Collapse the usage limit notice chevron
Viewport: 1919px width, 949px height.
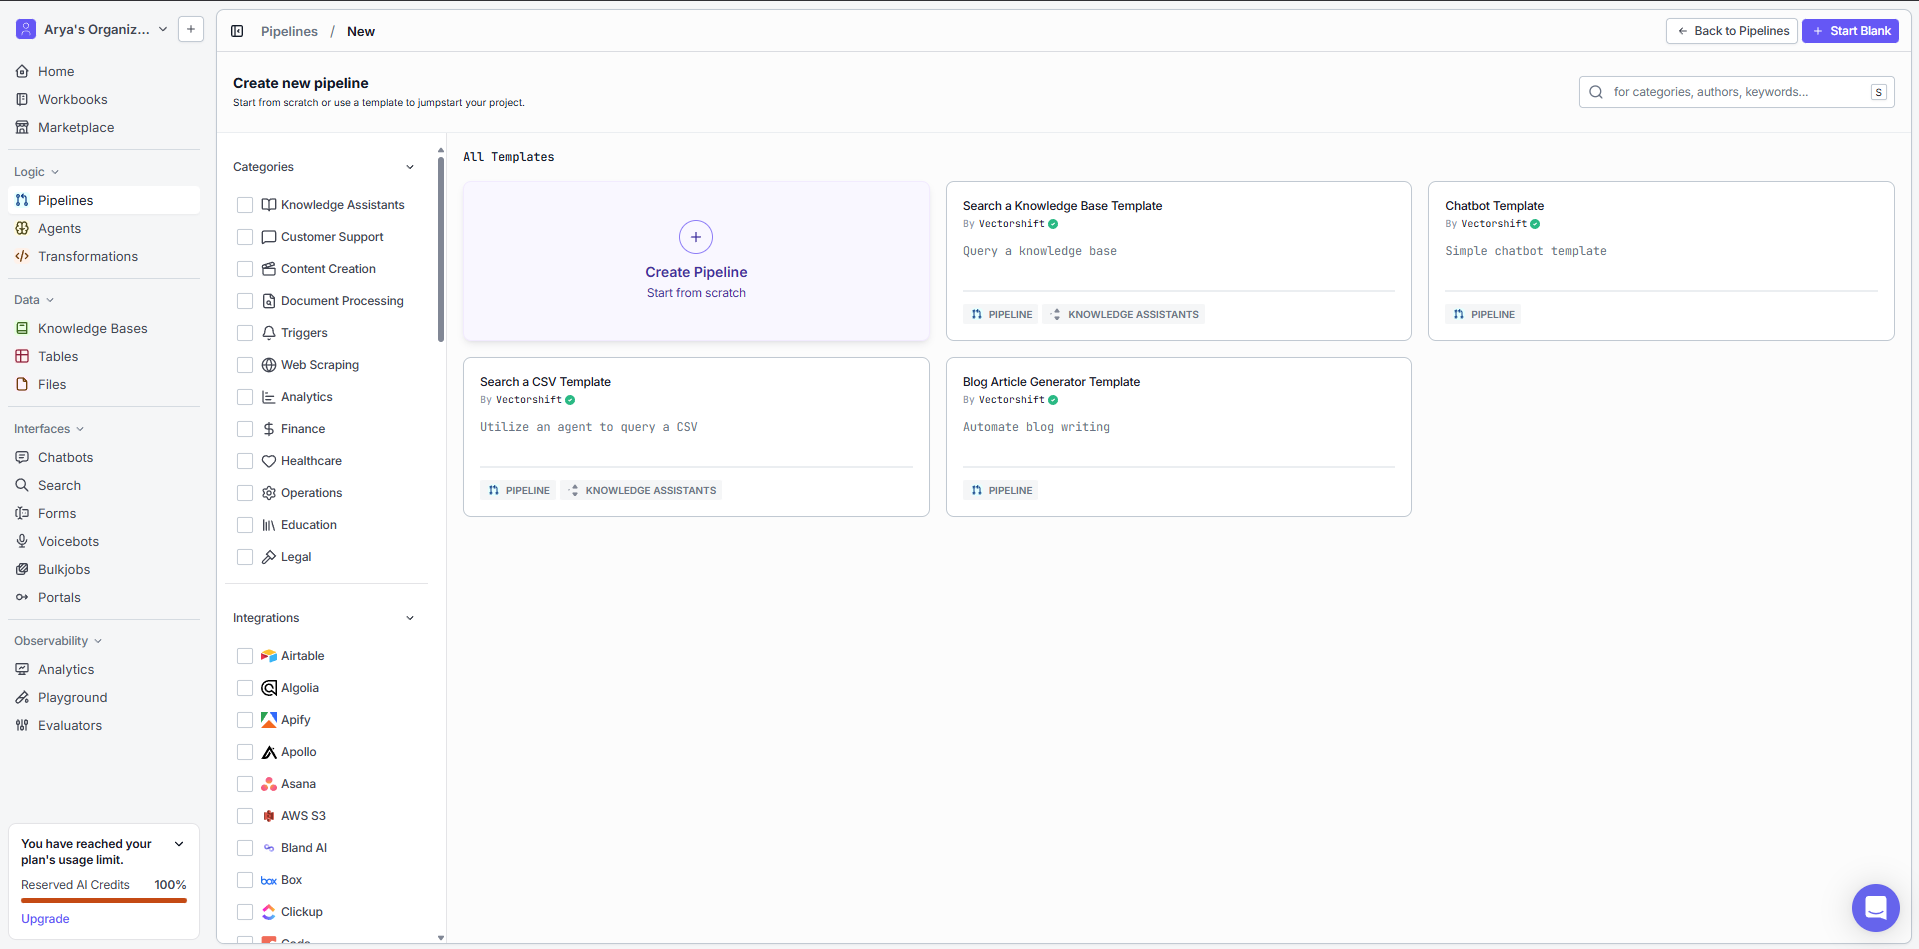[179, 844]
